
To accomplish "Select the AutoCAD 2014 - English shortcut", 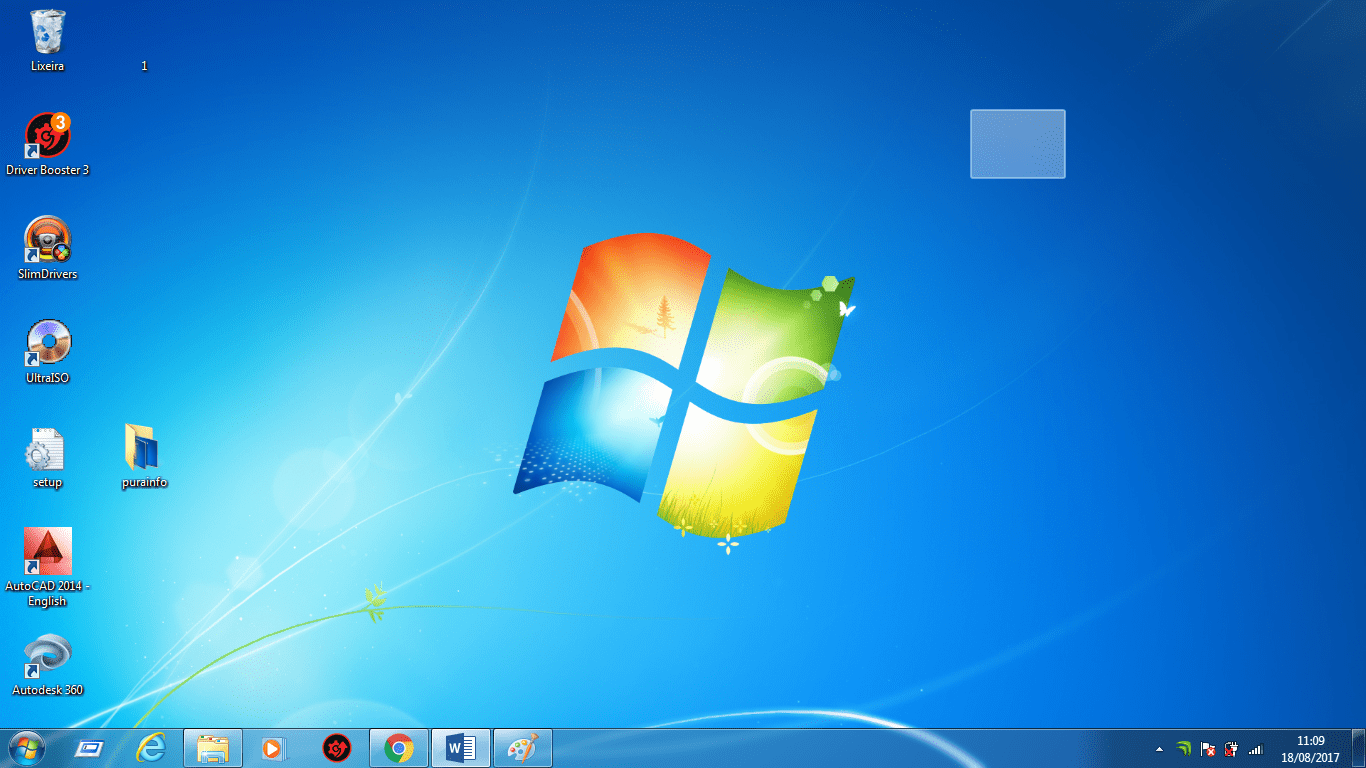I will (x=47, y=568).
